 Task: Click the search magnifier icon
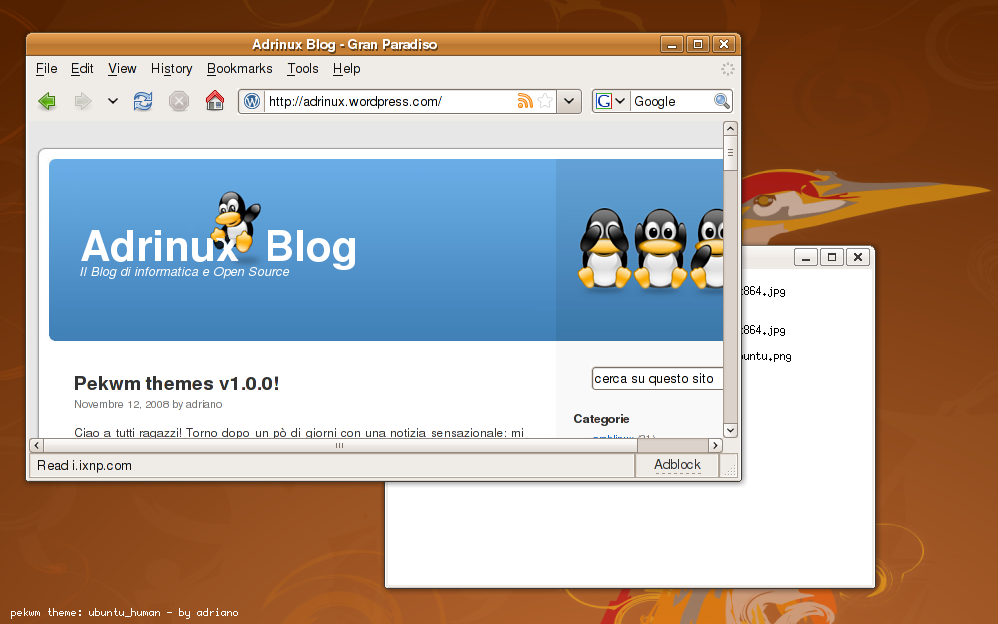click(x=721, y=101)
